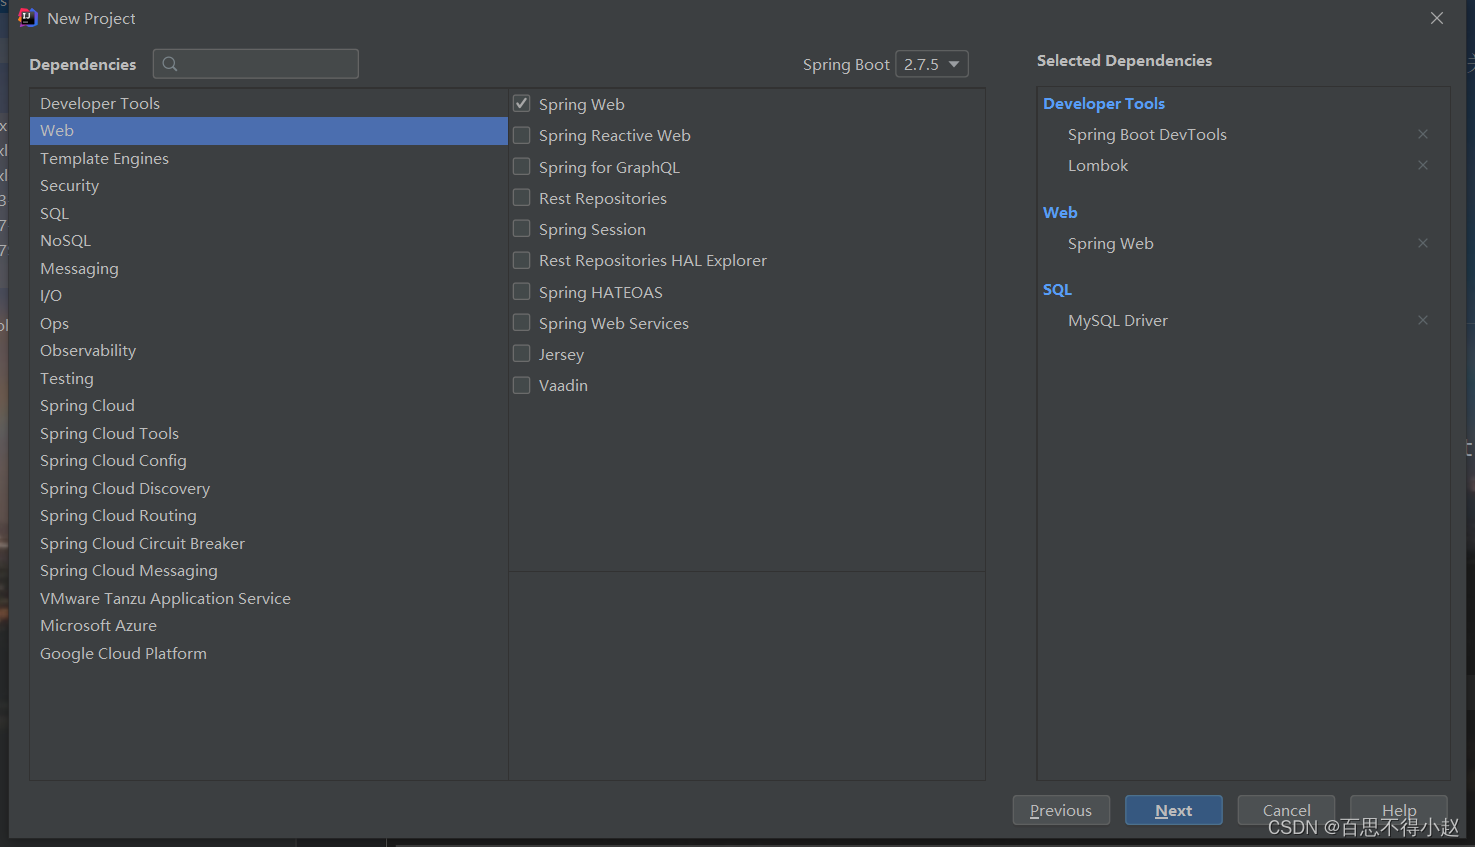Image resolution: width=1475 pixels, height=847 pixels.
Task: Select the Security category
Action: 269,186
